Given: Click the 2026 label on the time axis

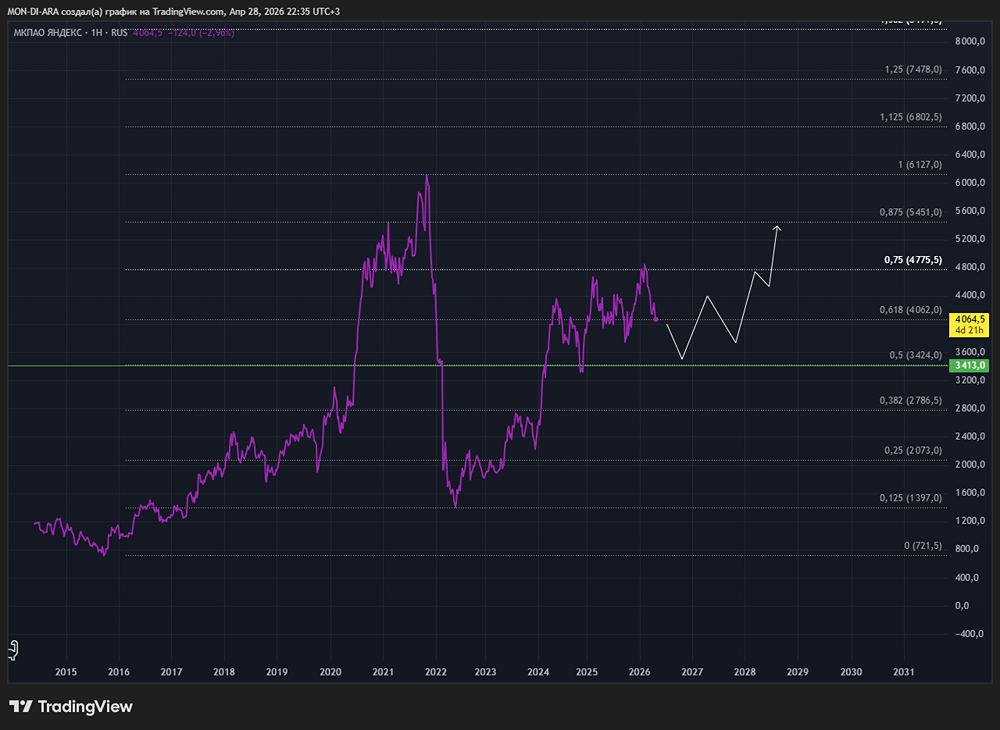Looking at the screenshot, I should 640,672.
